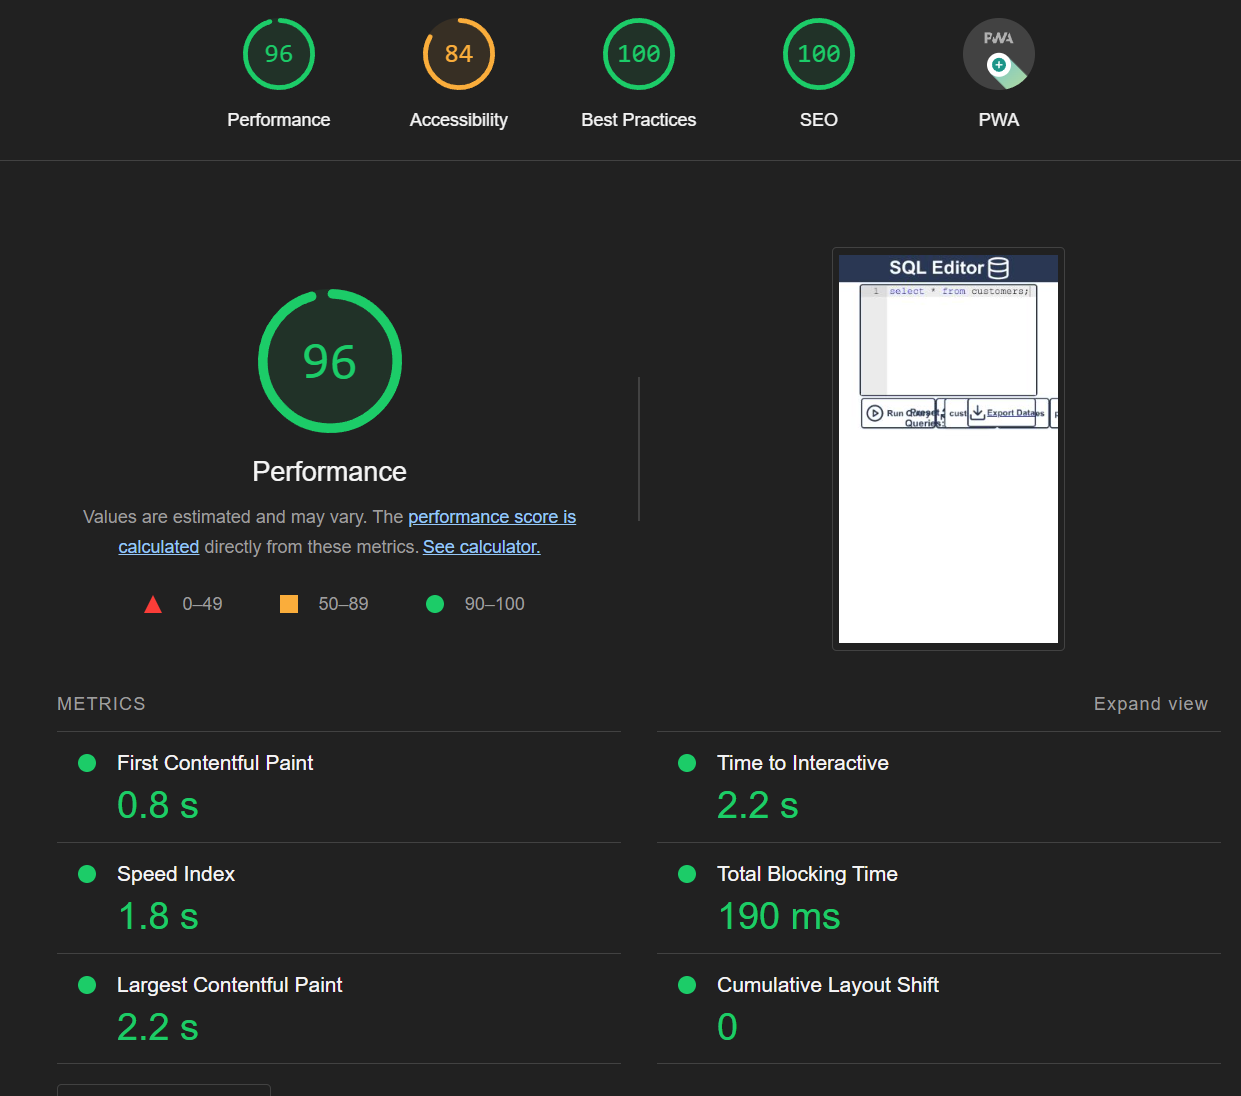
Task: Open the "performance score is calculated" link
Action: coord(491,517)
